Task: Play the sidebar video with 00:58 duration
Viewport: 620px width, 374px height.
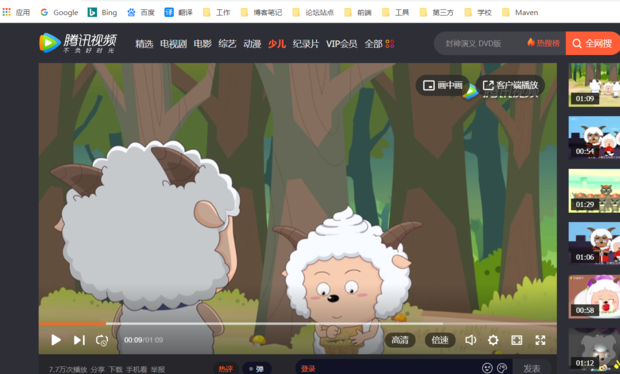Action: tap(594, 297)
